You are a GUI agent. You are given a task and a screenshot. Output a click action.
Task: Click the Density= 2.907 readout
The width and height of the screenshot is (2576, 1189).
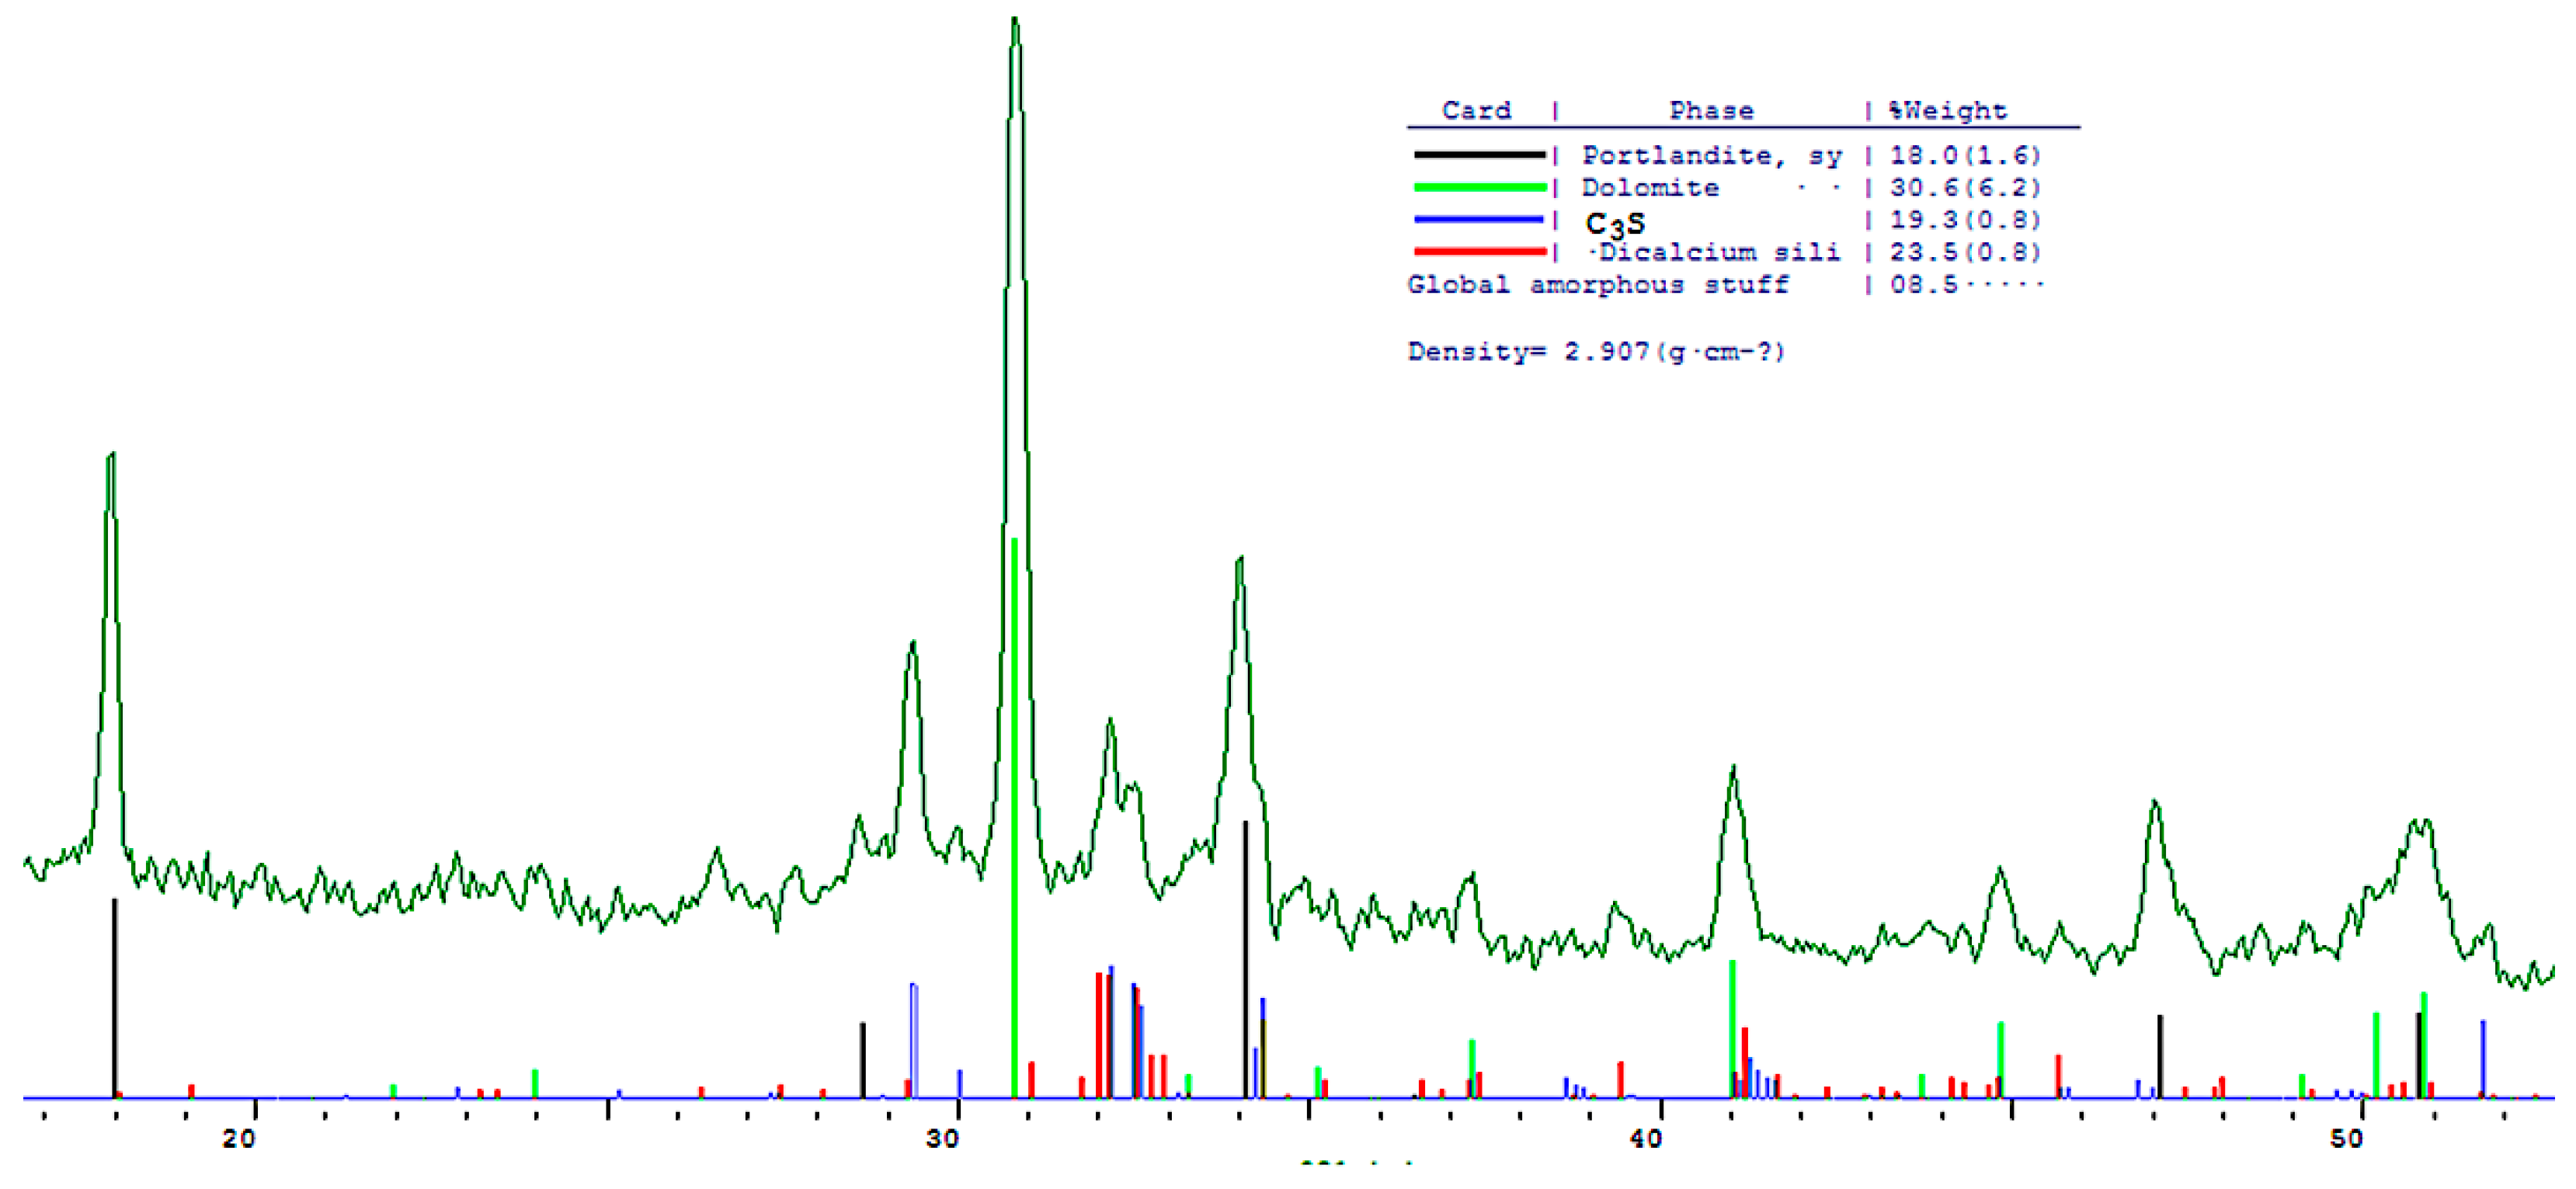tap(1595, 352)
